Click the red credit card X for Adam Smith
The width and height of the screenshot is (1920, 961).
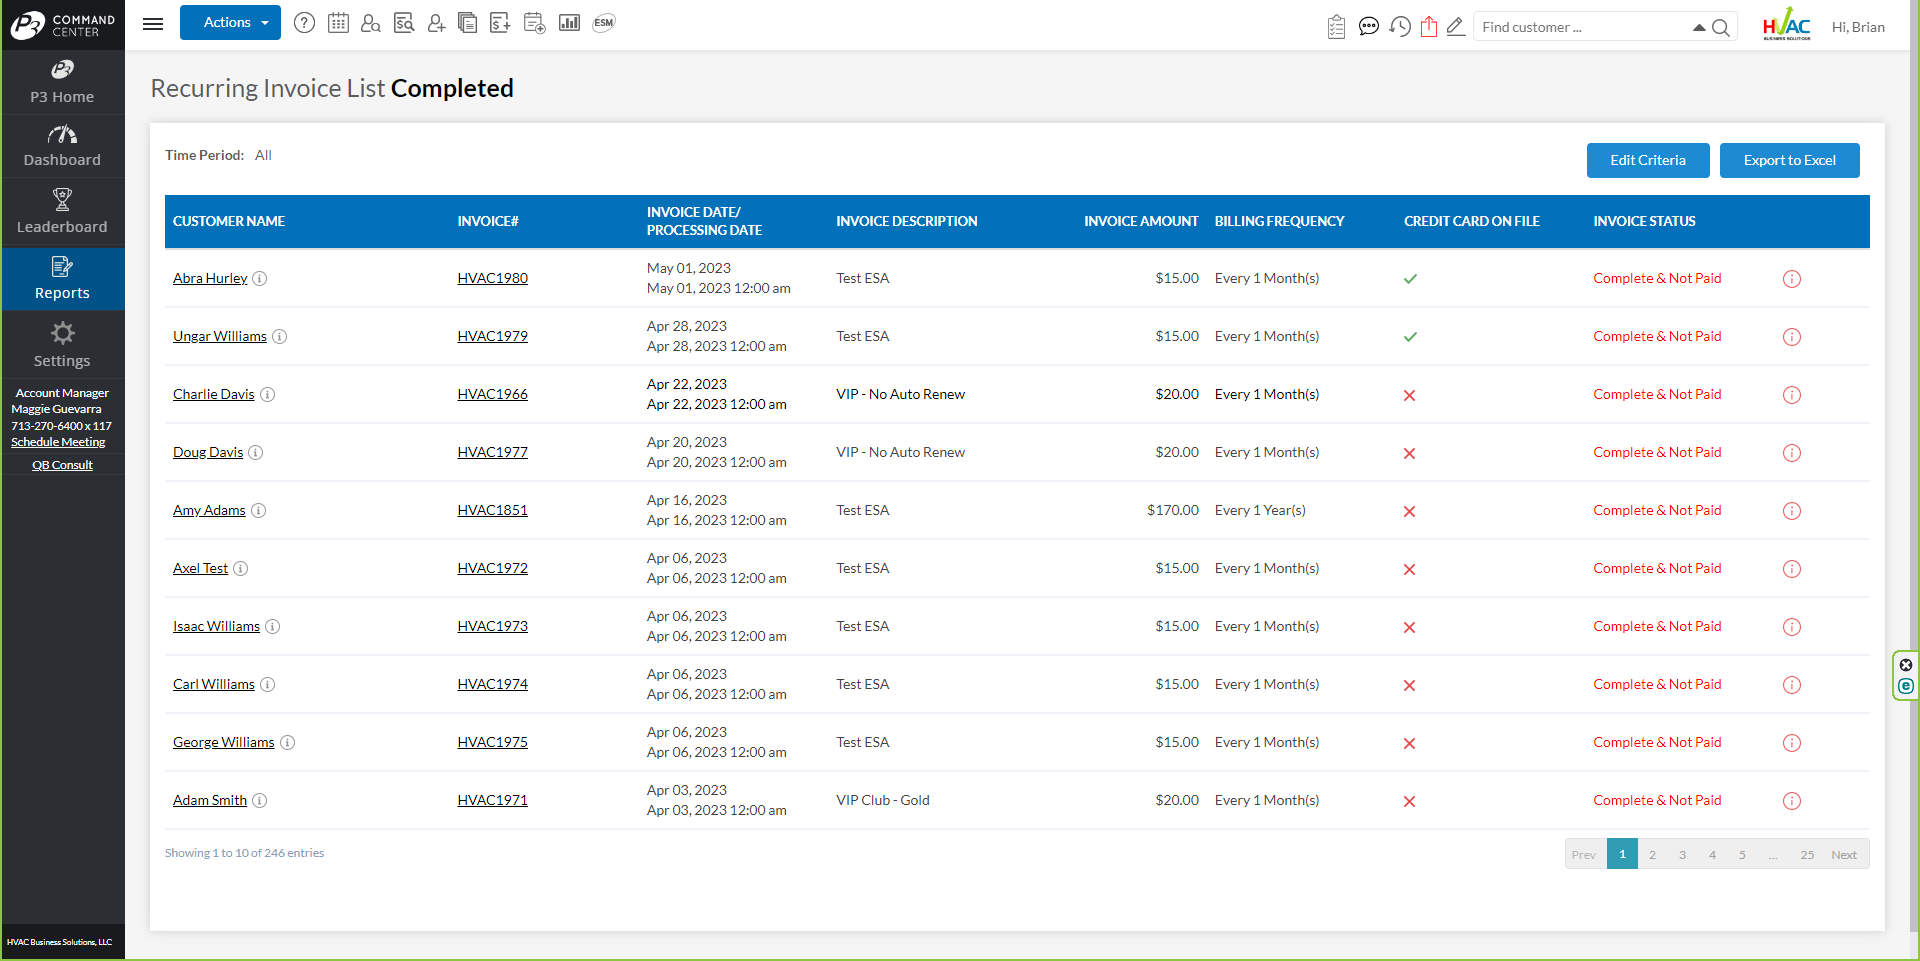[1410, 801]
